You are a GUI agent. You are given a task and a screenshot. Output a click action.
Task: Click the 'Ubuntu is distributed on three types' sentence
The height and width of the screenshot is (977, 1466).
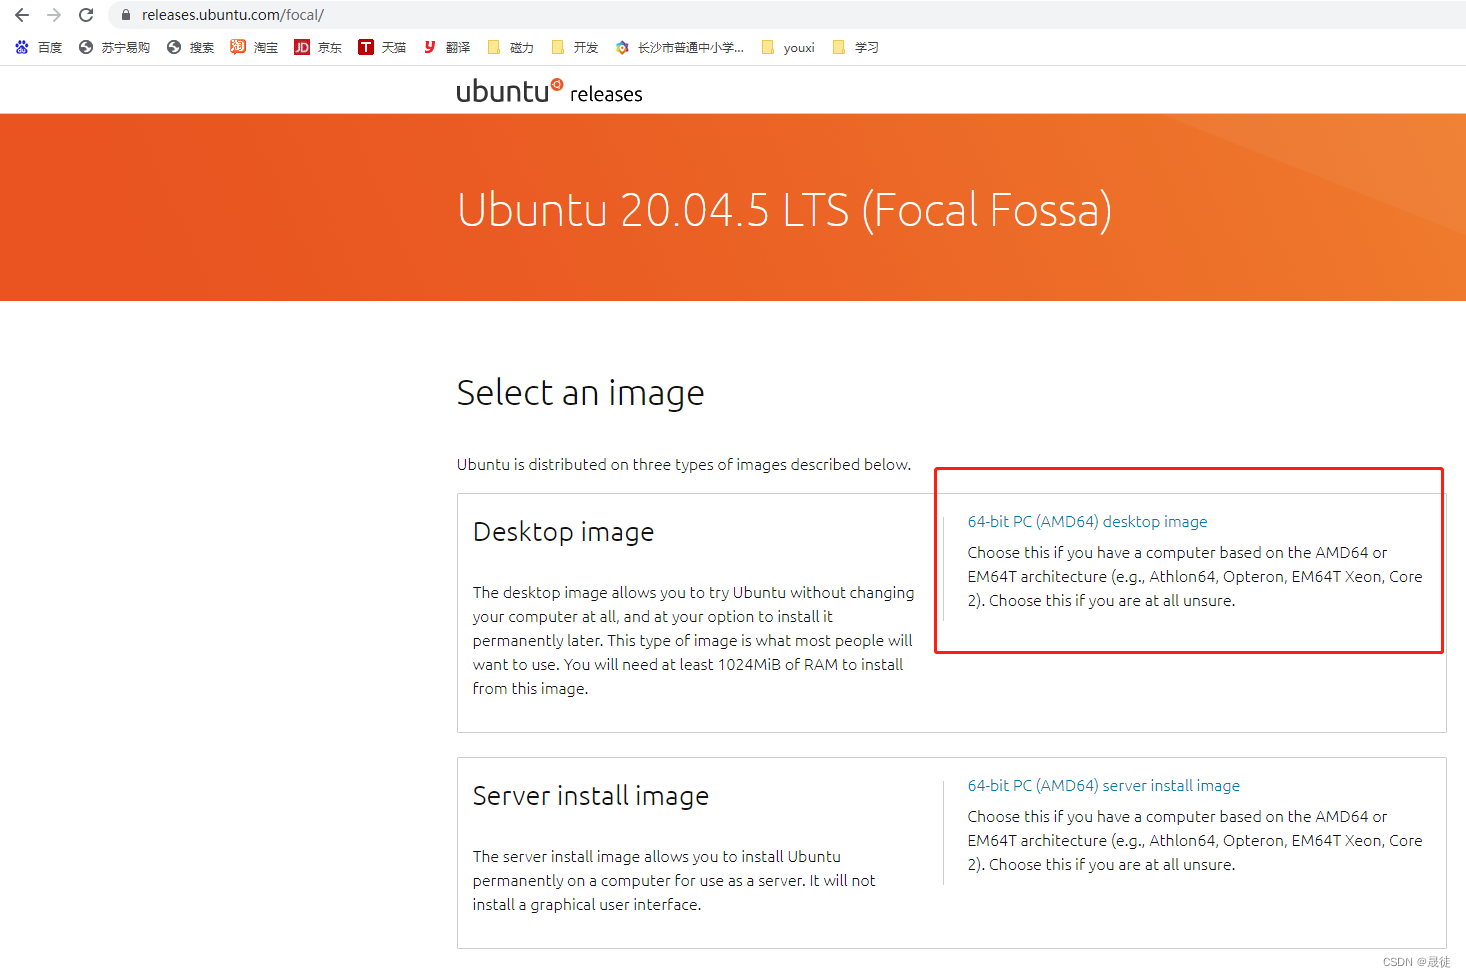[x=684, y=464]
